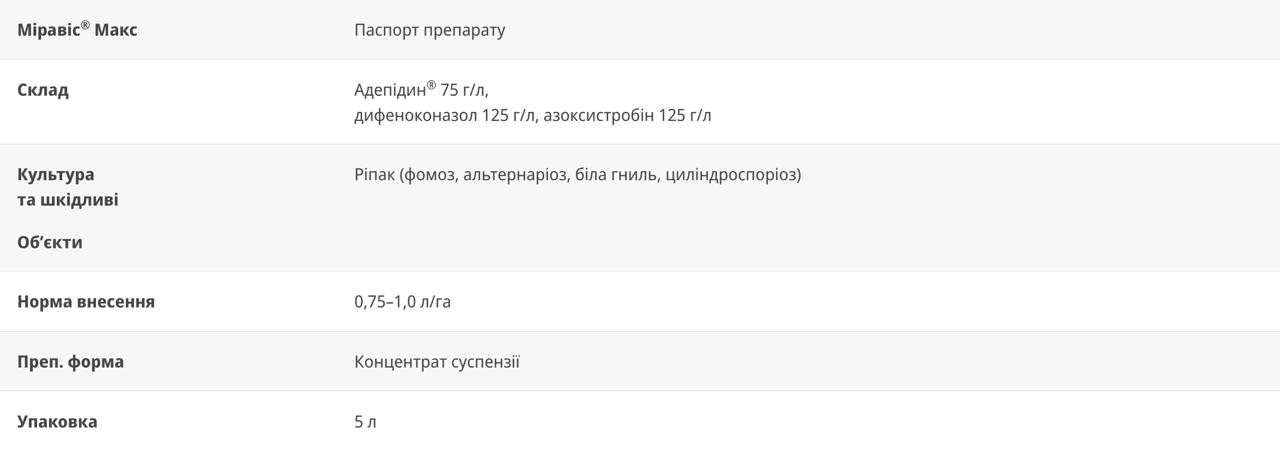
Task: Click the Концентрат суспензії value
Action: 437,362
